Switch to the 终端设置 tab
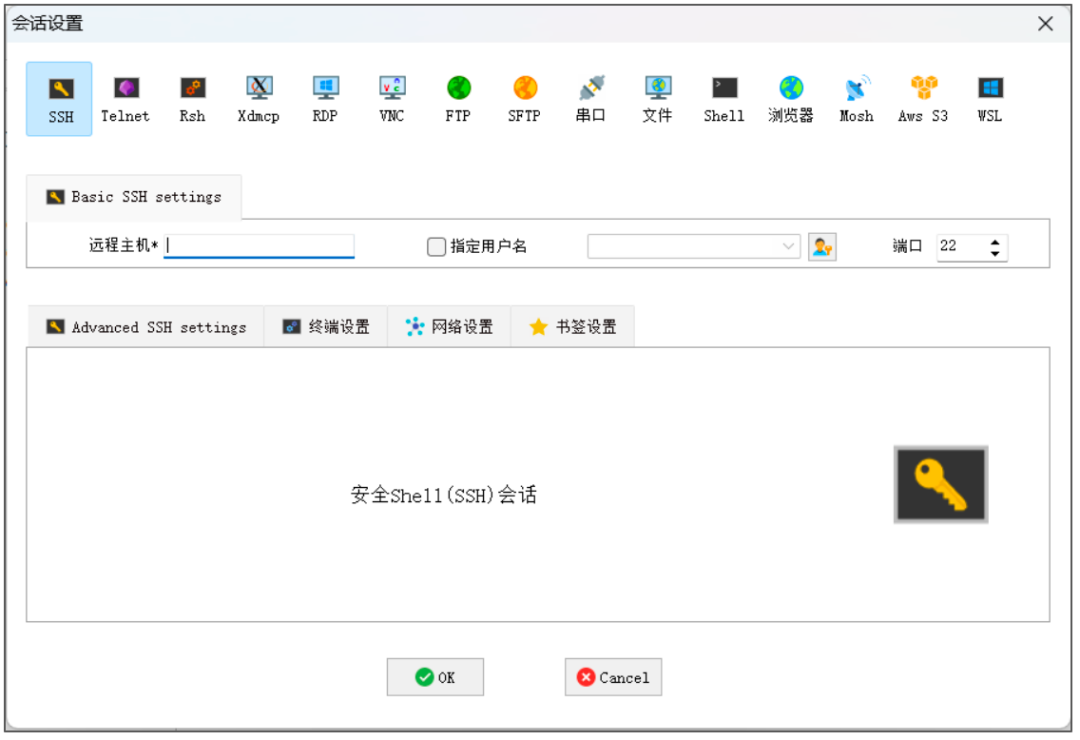The height and width of the screenshot is (740, 1080). click(324, 325)
